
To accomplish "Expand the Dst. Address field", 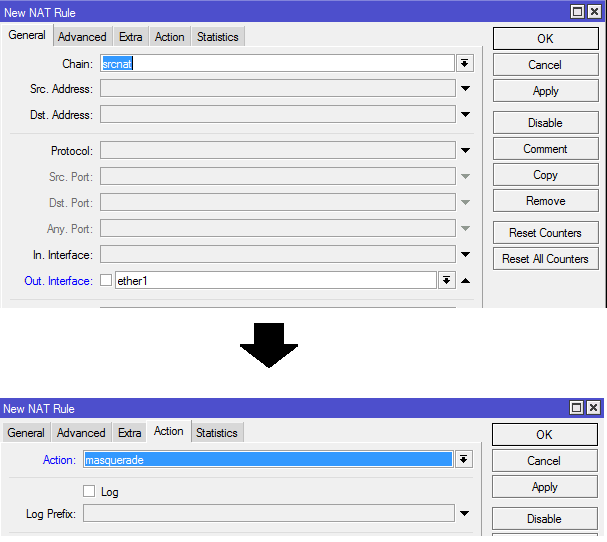I will (x=465, y=115).
